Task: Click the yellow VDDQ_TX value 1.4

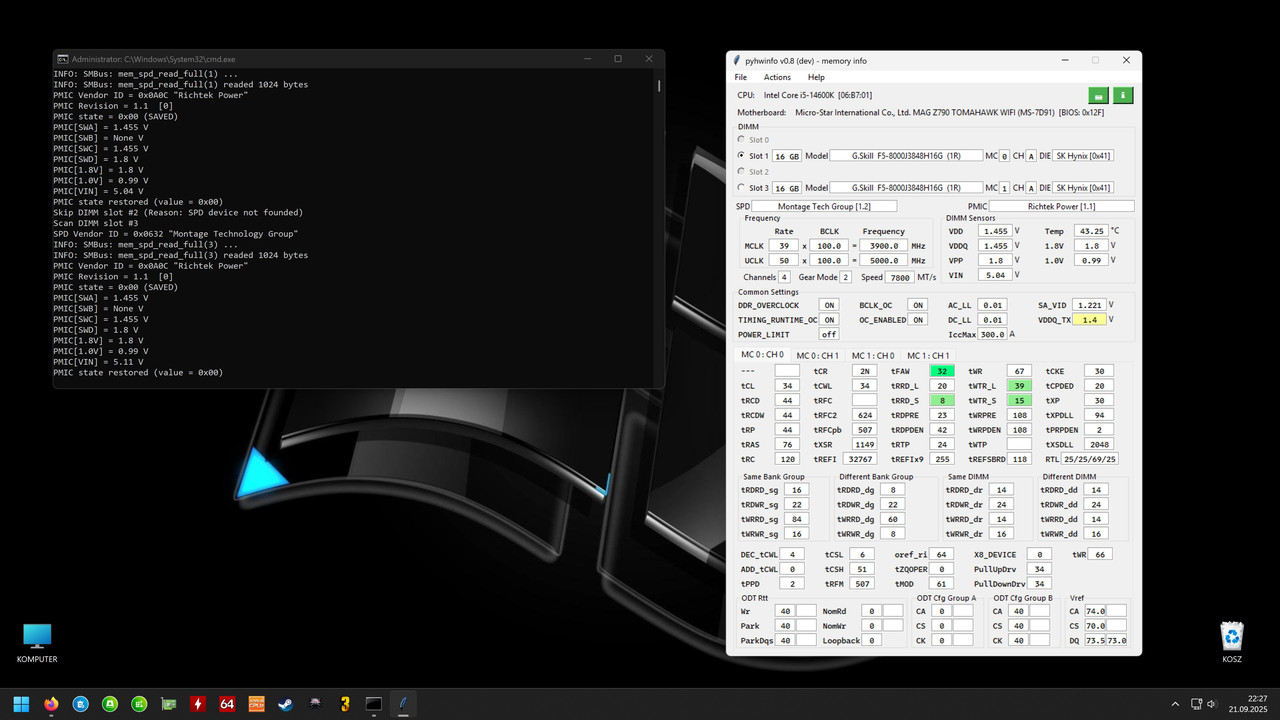Action: 1091,320
